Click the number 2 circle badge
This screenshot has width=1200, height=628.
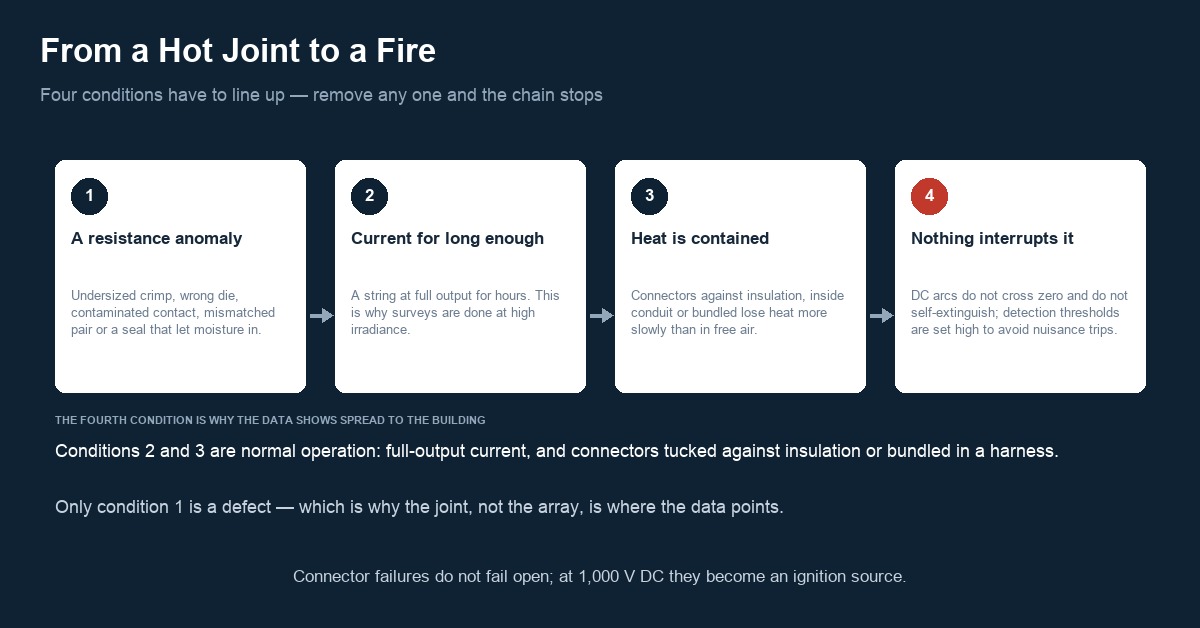coord(369,196)
